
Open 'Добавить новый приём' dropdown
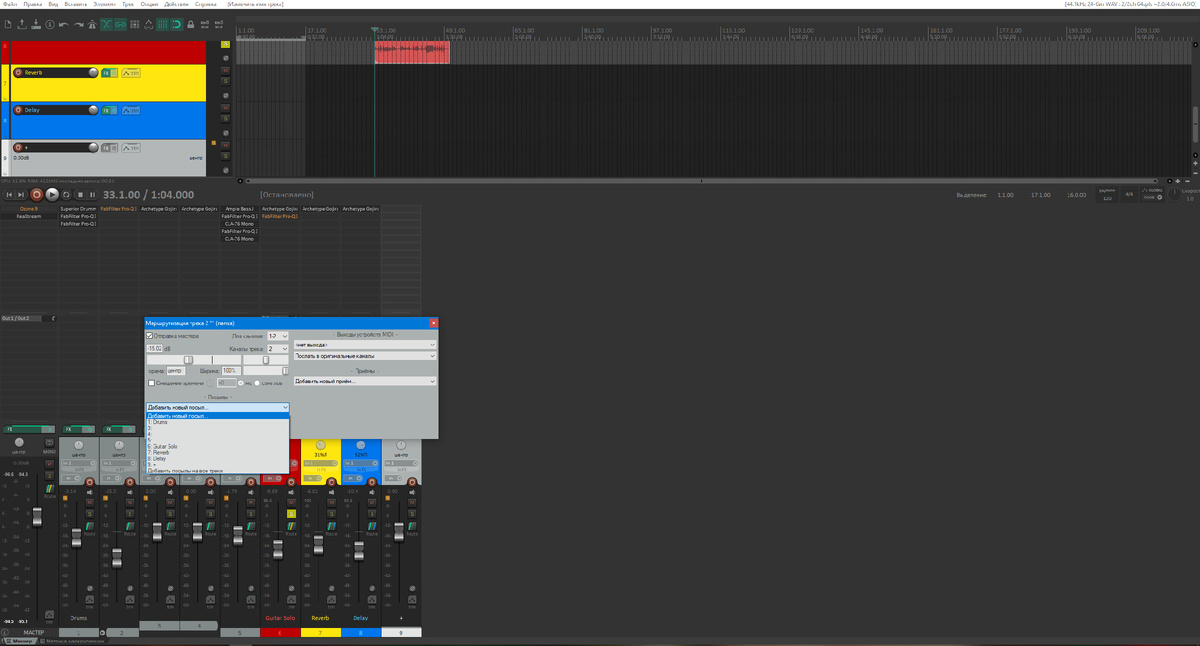[365, 381]
